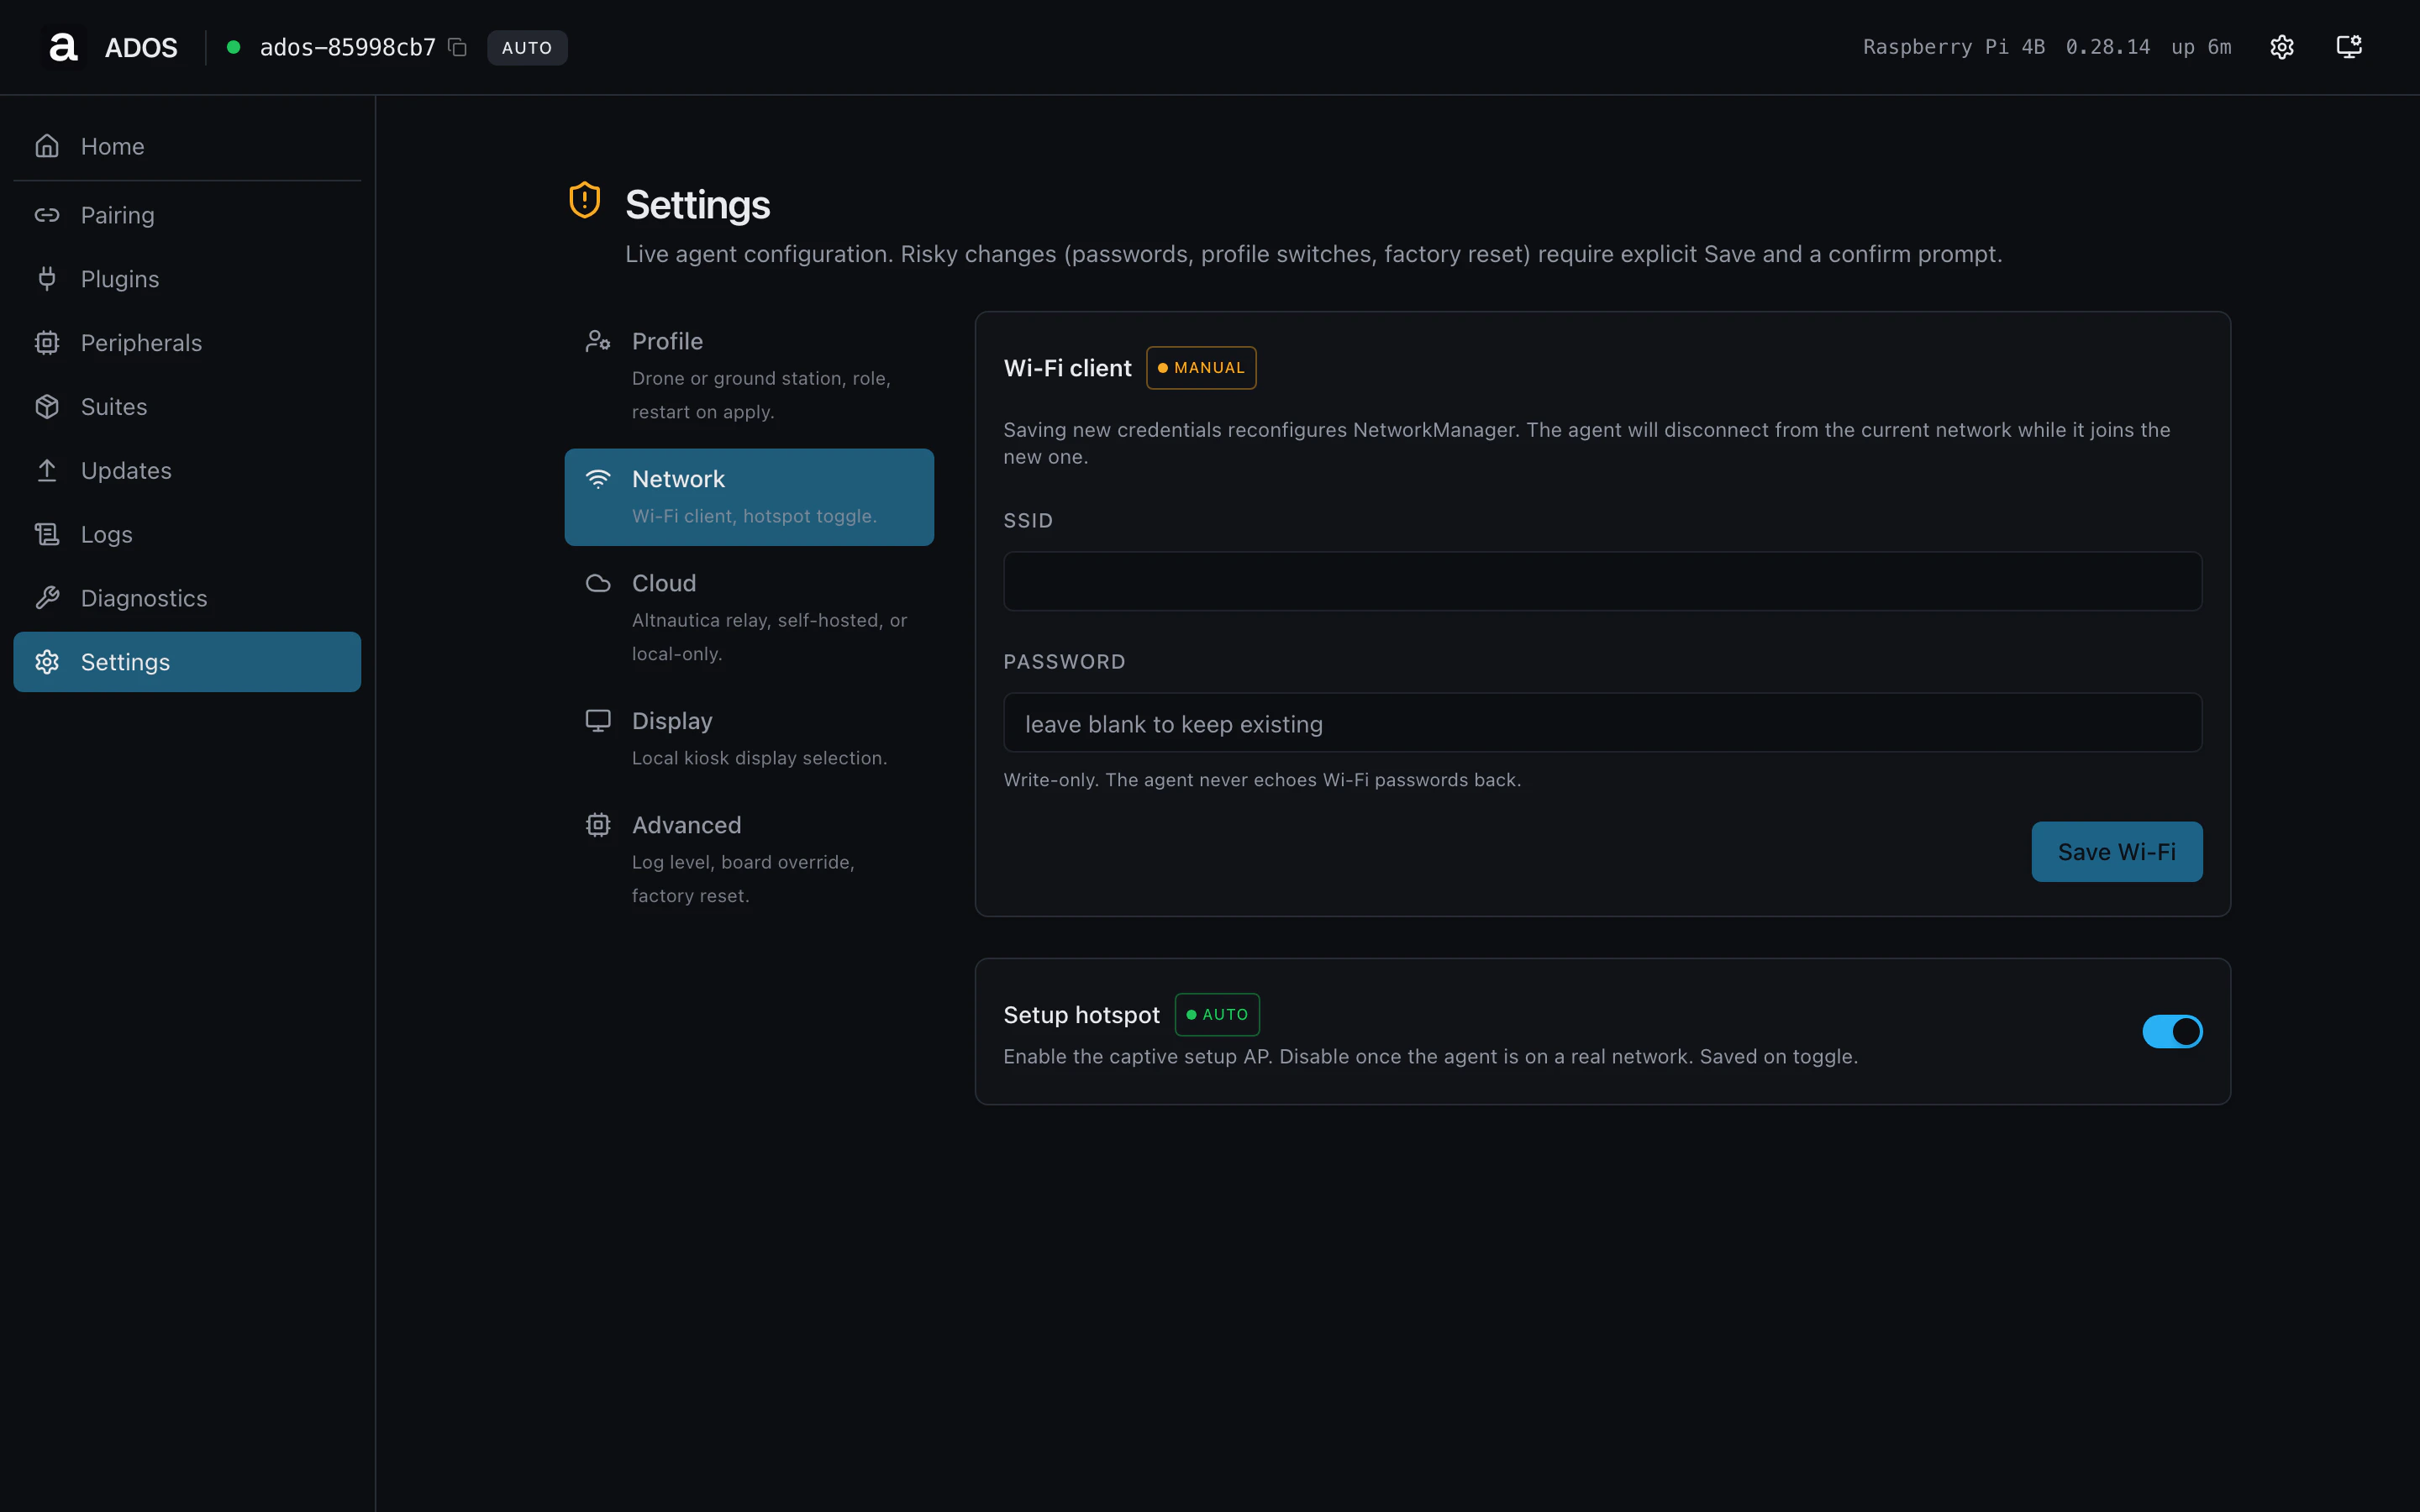Click the Wi-Fi client heading

click(x=1067, y=368)
